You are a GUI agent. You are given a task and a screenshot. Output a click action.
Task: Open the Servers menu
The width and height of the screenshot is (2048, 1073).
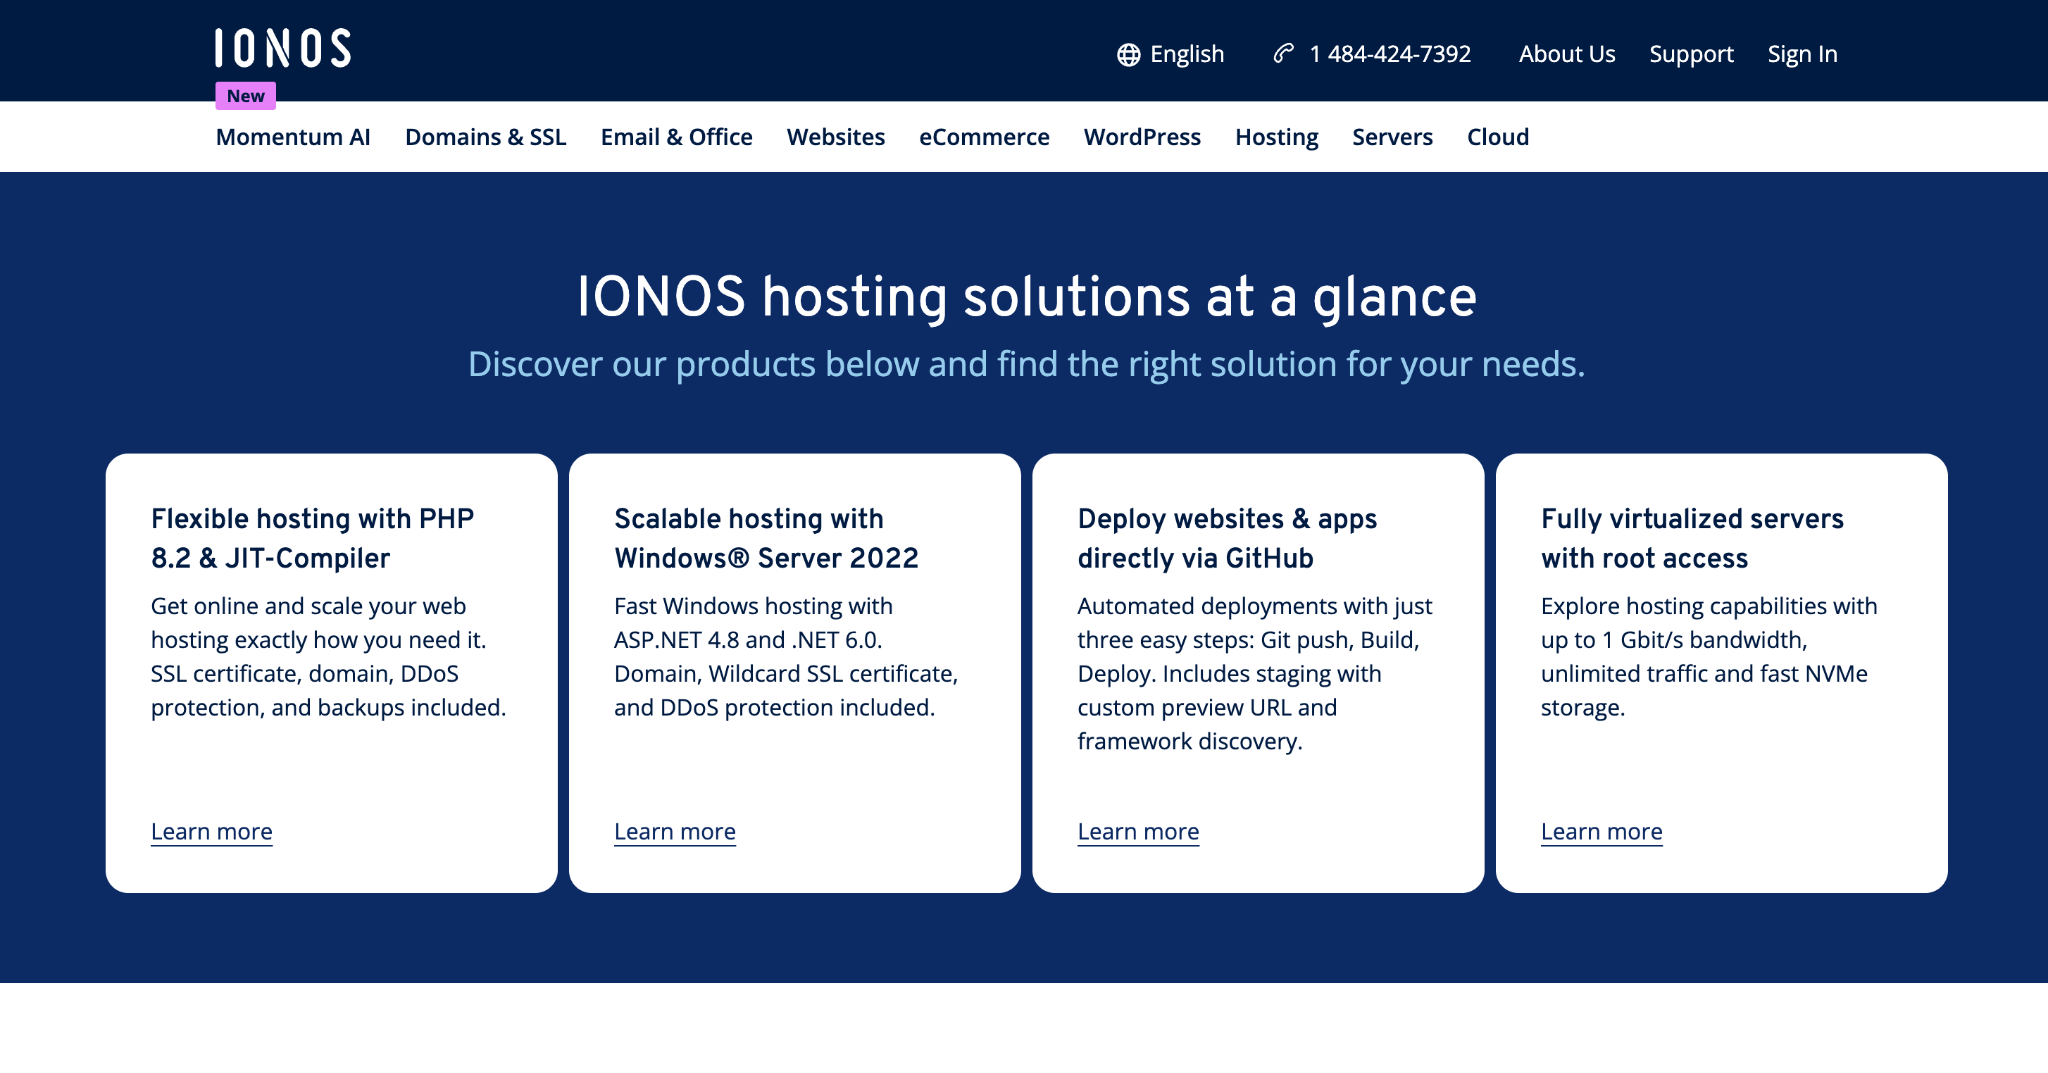(1392, 137)
